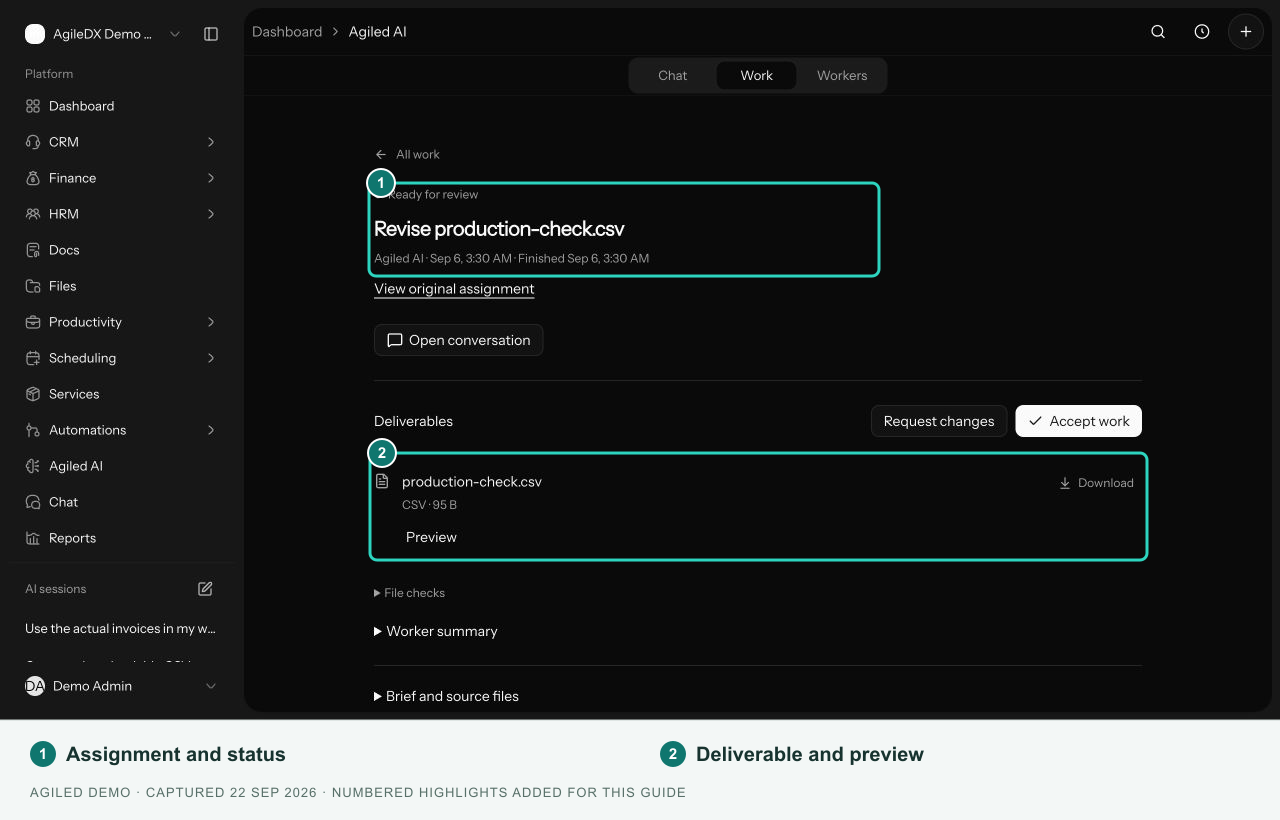Screen dimensions: 1280x820
Task: Click the Docs document icon
Action: tap(33, 250)
